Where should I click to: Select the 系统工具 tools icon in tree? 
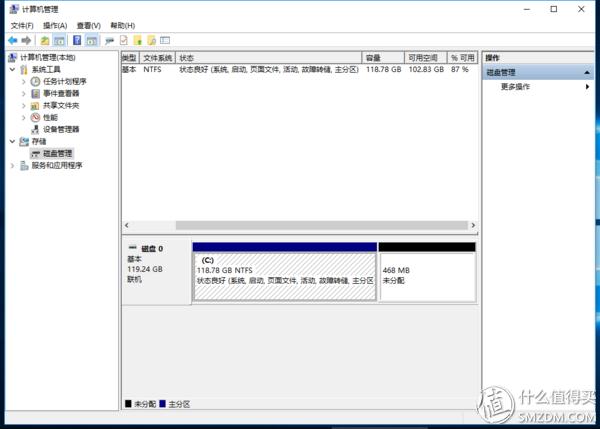pos(24,70)
